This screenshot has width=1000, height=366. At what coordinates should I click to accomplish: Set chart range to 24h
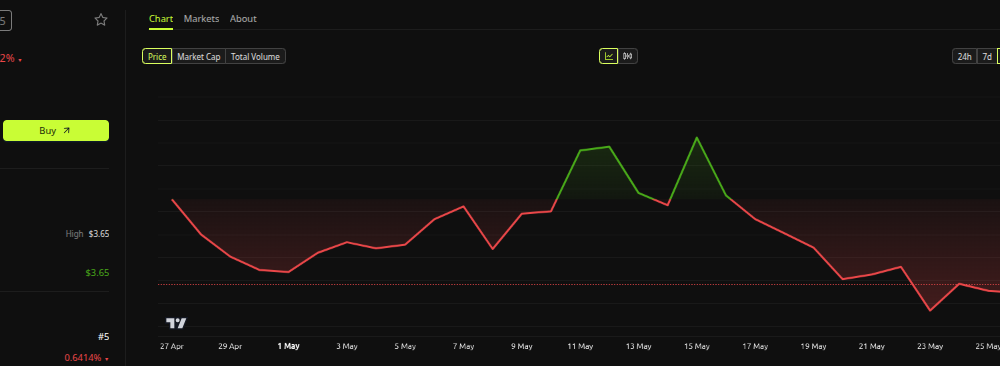pos(964,57)
